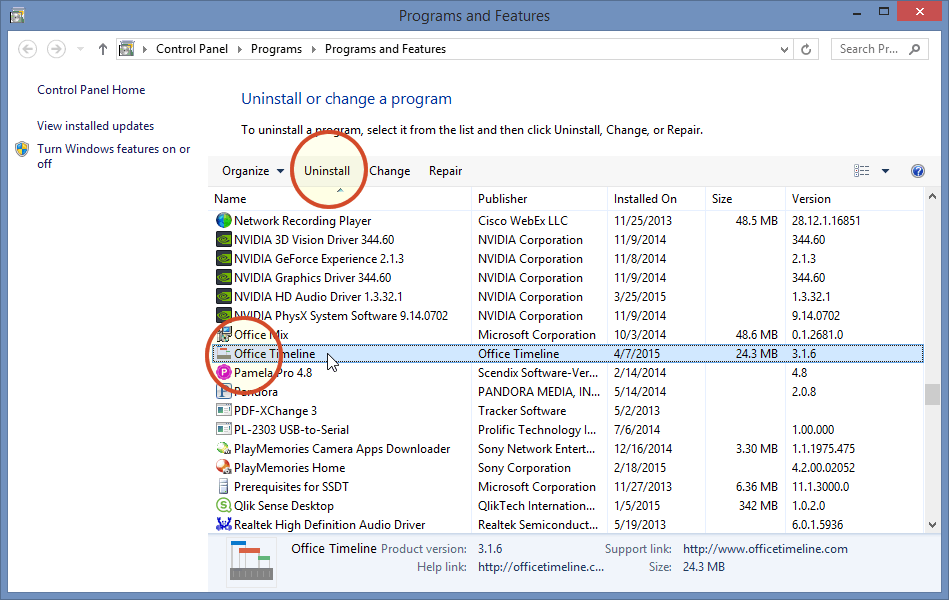Screen dimensions: 949x600
Task: Navigate to Programs in the breadcrumb
Action: point(276,48)
